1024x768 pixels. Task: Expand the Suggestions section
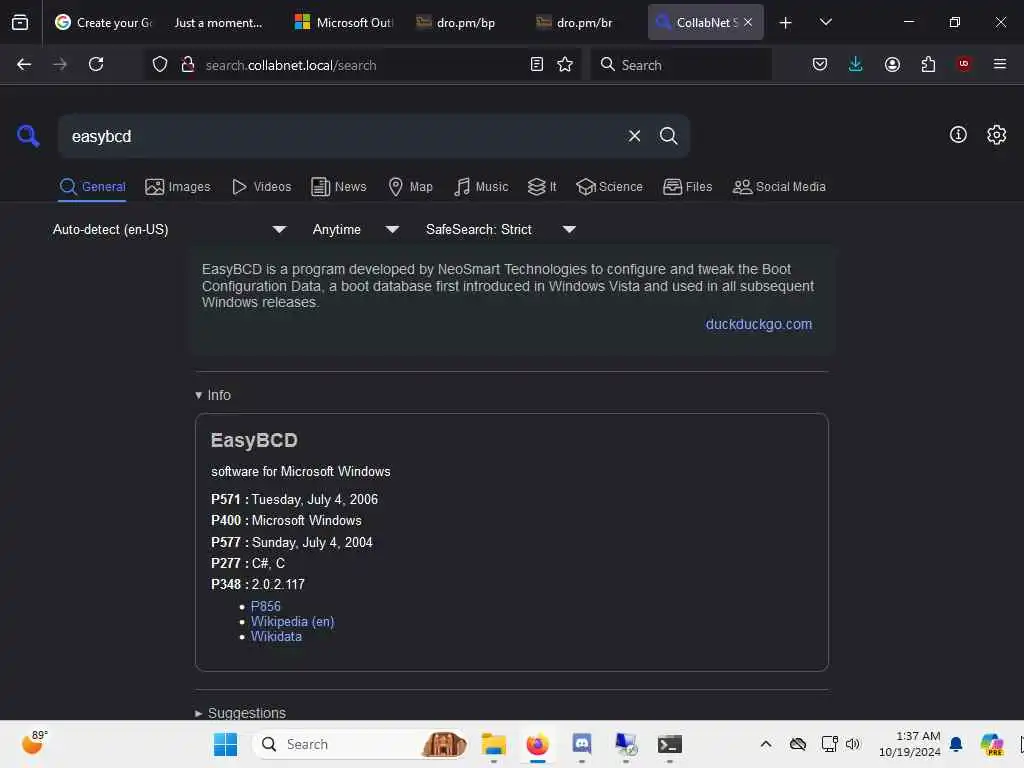coord(240,712)
